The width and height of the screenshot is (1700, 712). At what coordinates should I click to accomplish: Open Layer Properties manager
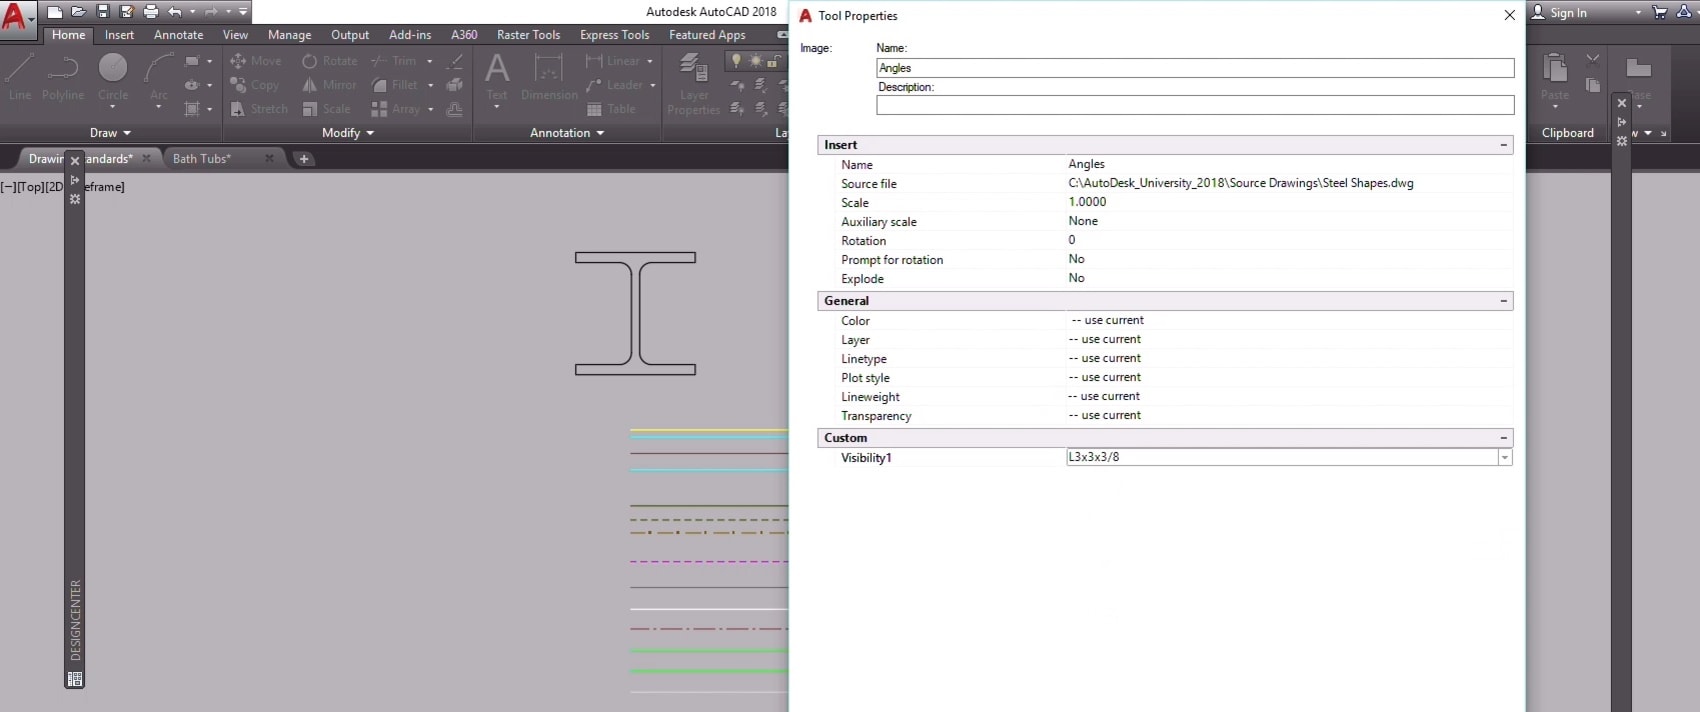coord(693,84)
